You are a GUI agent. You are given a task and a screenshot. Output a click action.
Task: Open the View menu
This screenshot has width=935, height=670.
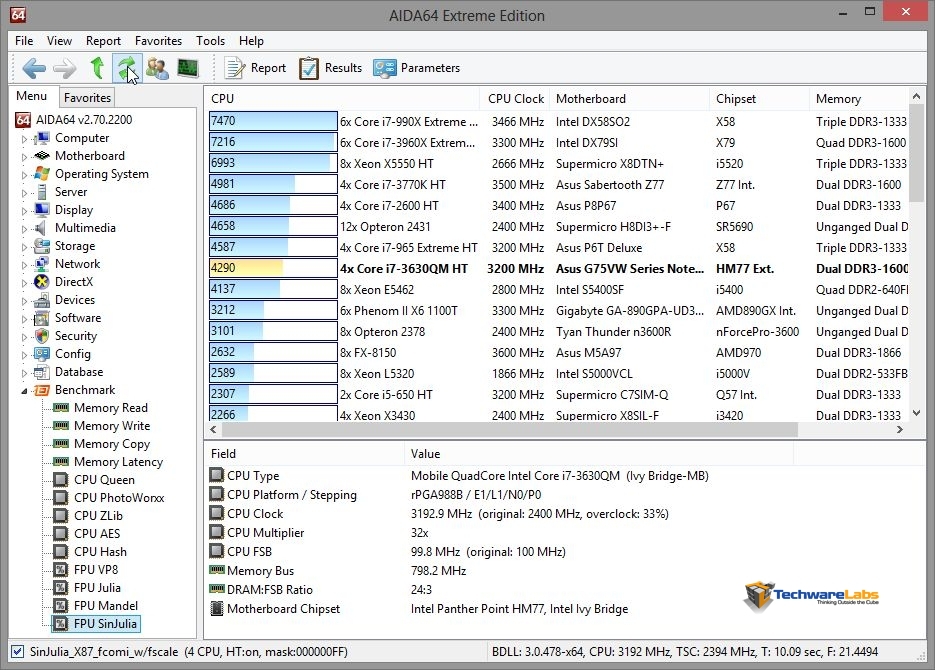[x=59, y=41]
